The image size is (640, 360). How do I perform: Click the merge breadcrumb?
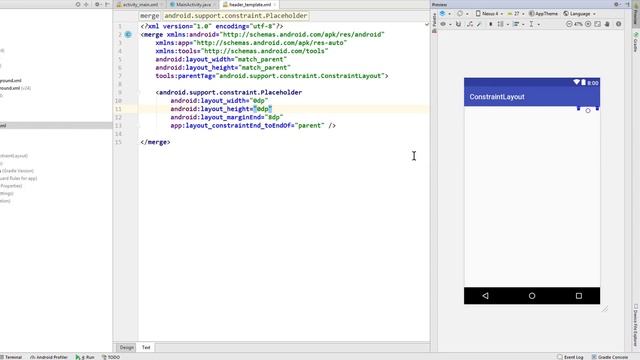click(x=149, y=16)
